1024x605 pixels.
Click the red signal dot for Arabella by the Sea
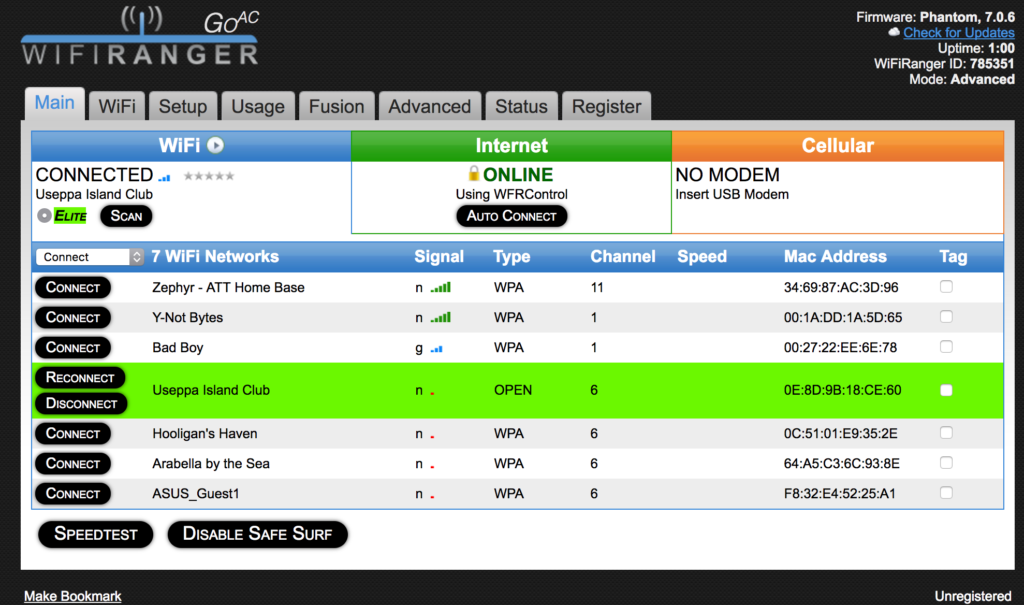point(432,466)
